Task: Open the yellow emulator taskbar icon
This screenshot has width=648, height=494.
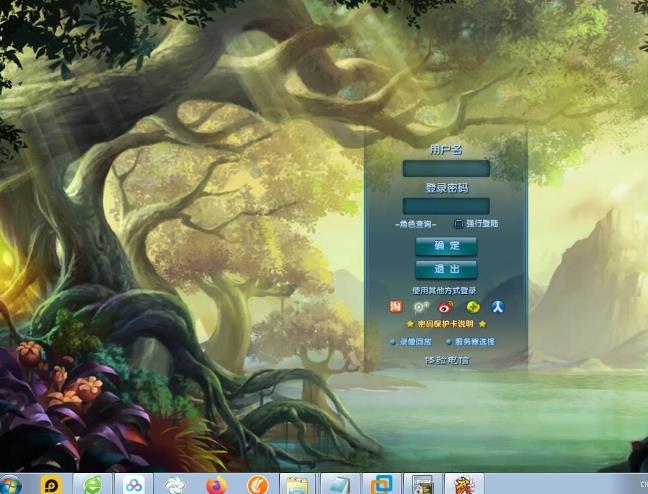Action: (x=51, y=485)
